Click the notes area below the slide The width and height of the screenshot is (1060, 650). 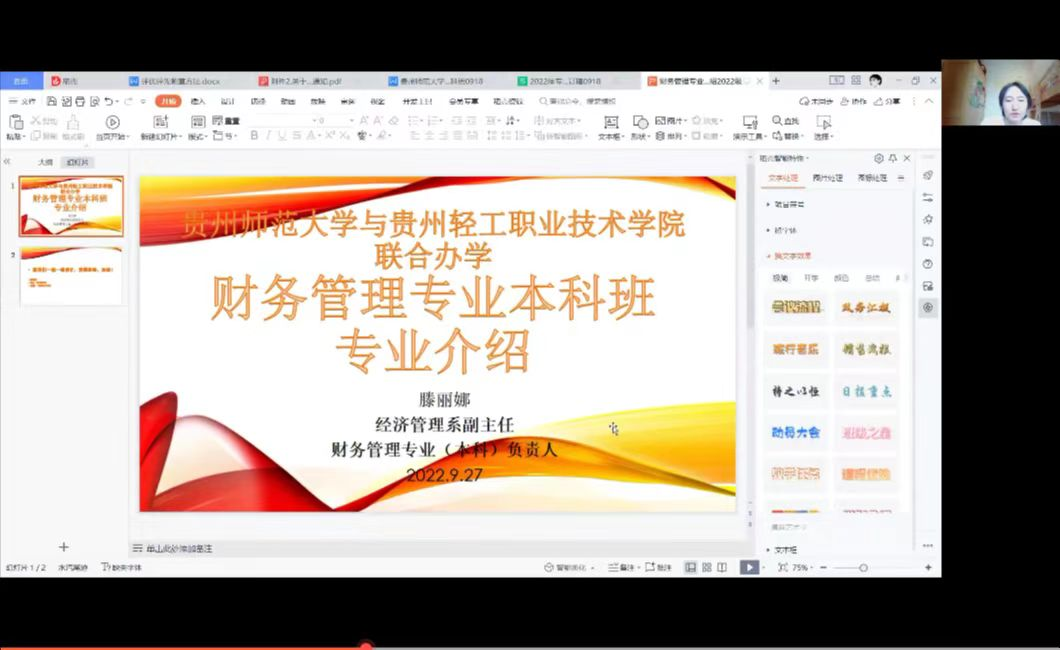coord(439,549)
